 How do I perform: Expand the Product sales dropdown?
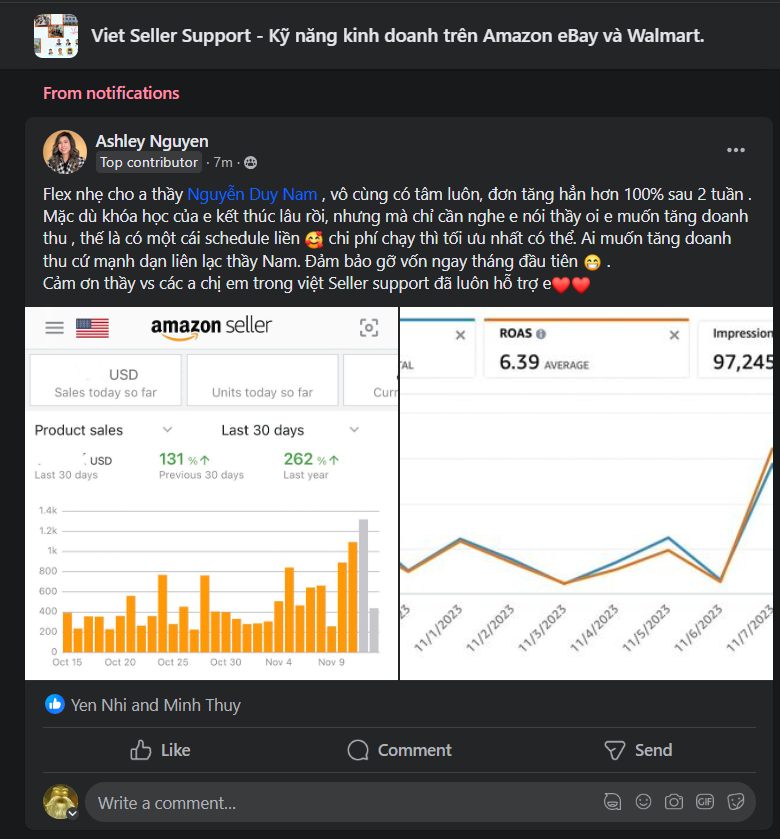tap(167, 430)
